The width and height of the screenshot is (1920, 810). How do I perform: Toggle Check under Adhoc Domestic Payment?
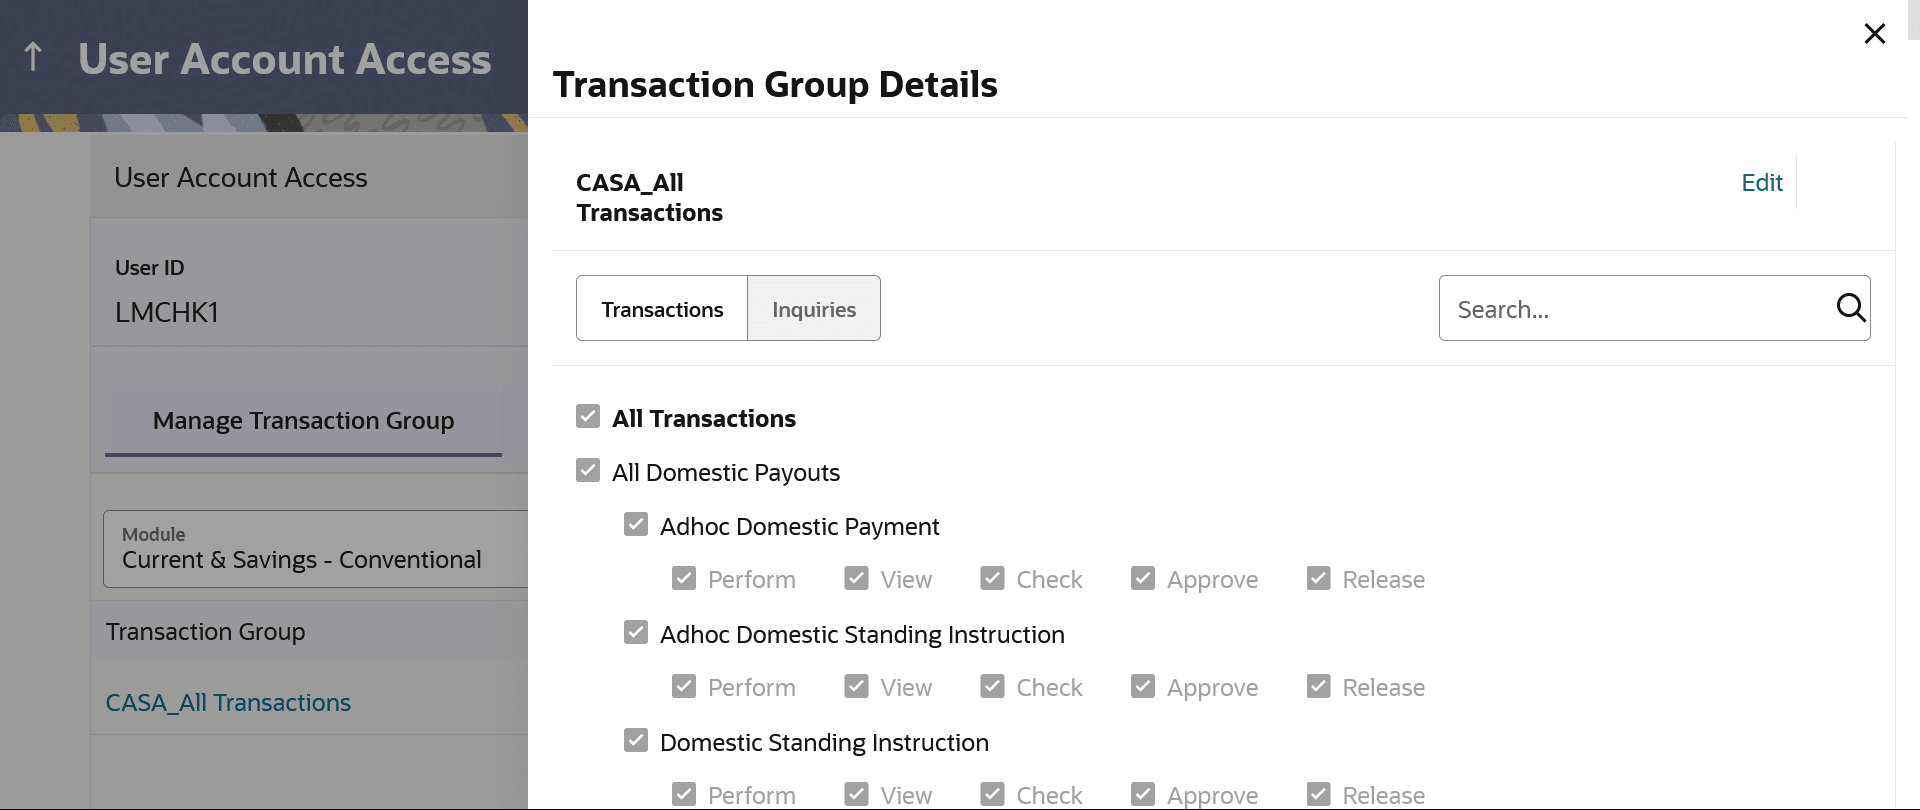992,579
